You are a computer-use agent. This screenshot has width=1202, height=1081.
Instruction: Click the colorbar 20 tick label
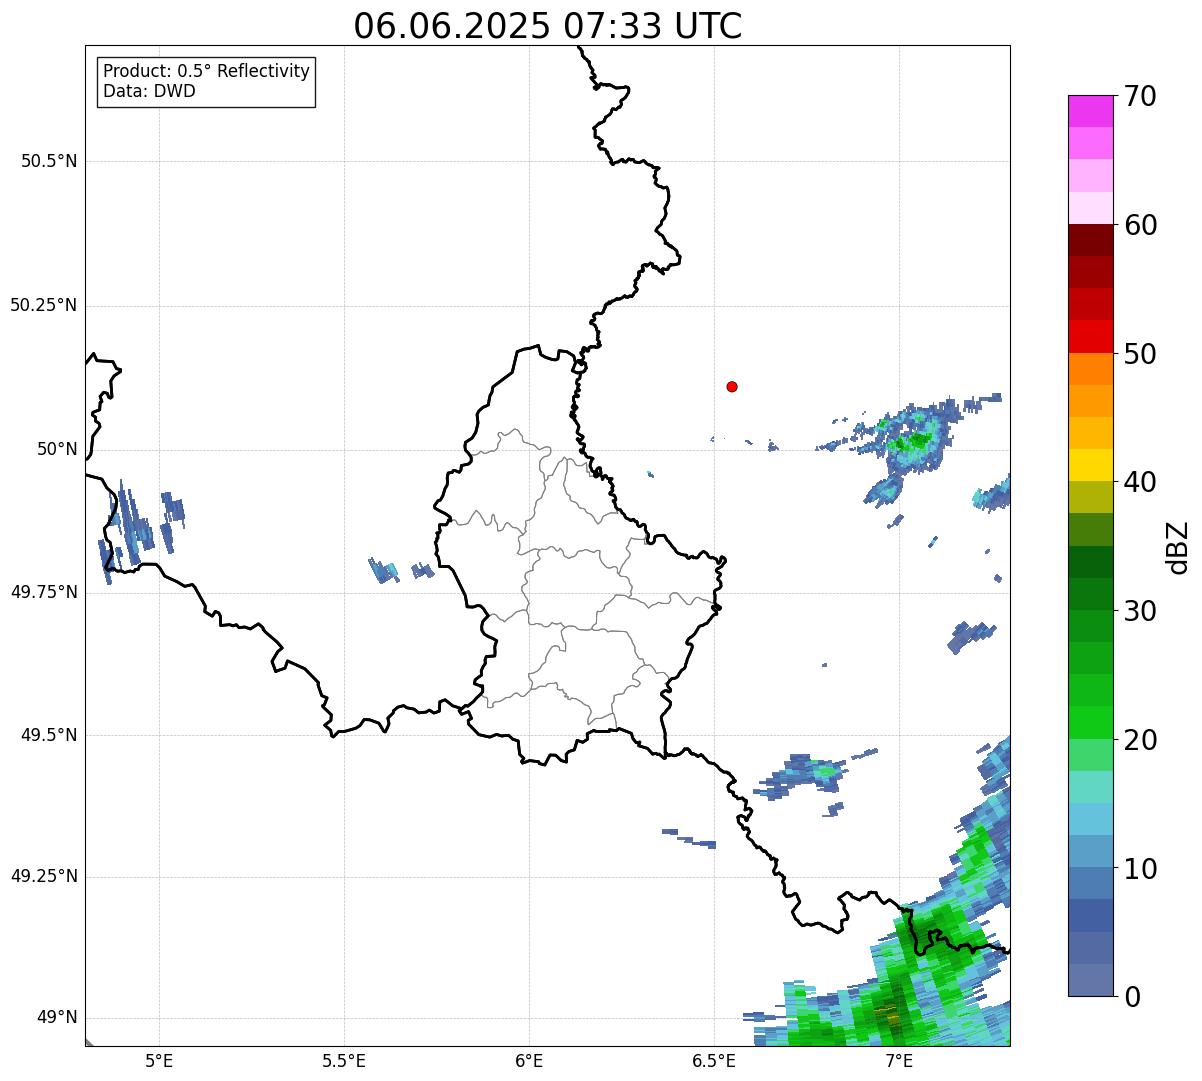point(1140,740)
